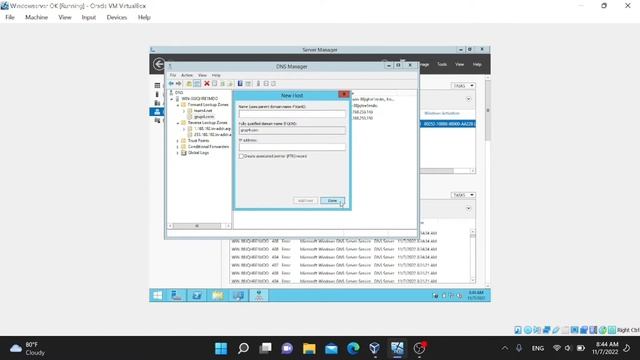Click the server icon in DNS Manager toolbar
This screenshot has width=640, height=360.
[258, 84]
